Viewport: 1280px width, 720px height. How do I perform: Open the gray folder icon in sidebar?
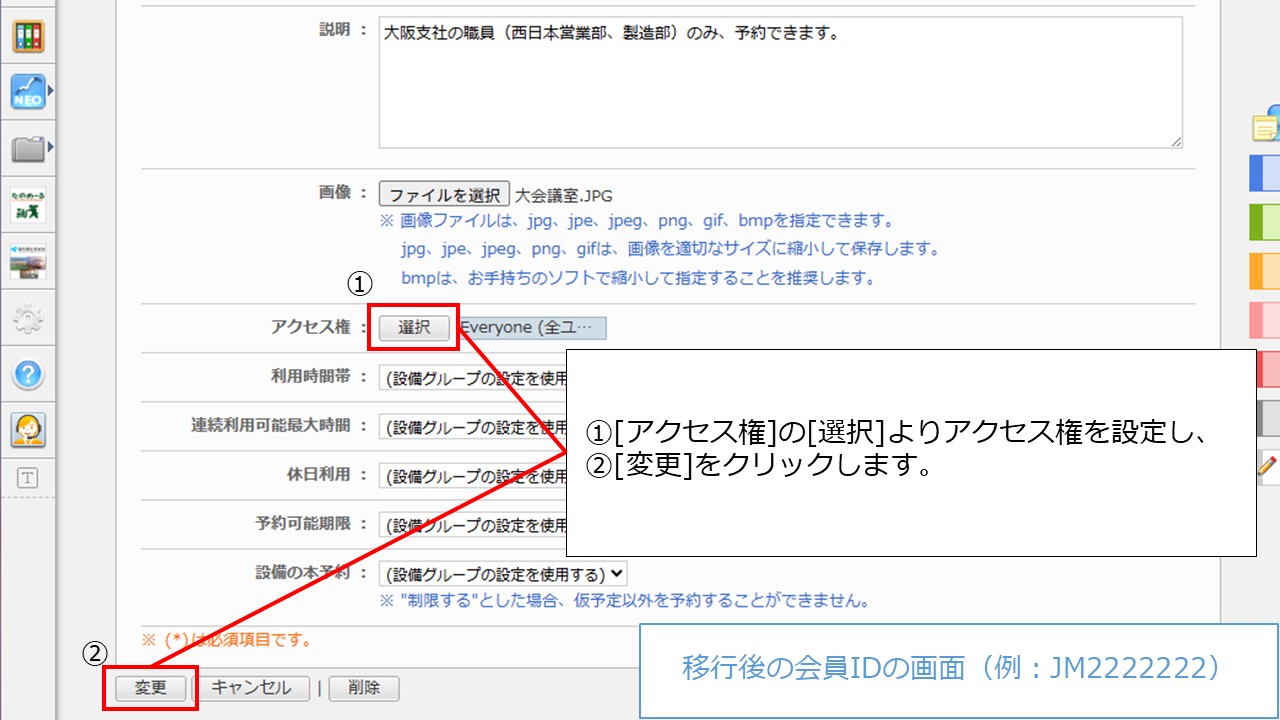(28, 149)
